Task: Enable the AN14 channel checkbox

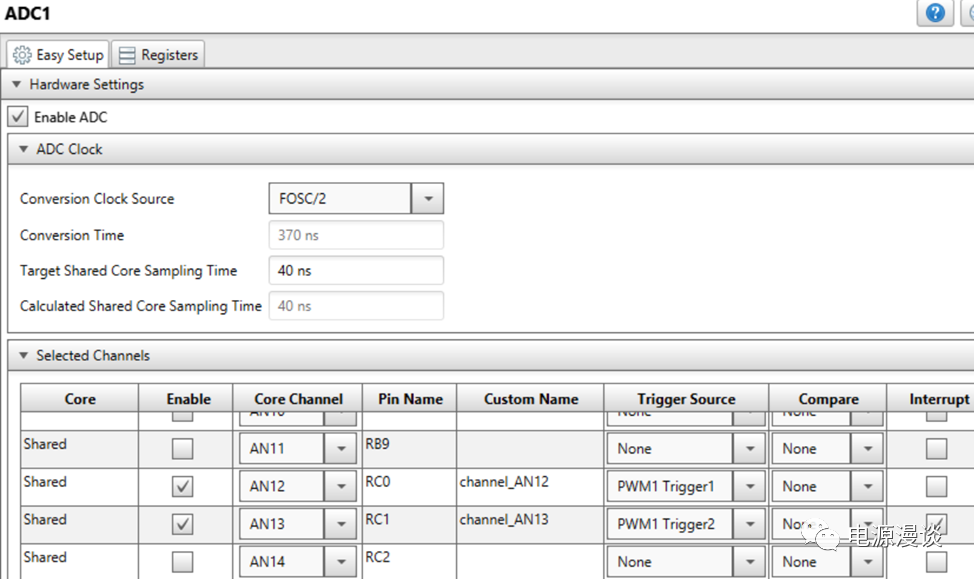Action: 183,561
